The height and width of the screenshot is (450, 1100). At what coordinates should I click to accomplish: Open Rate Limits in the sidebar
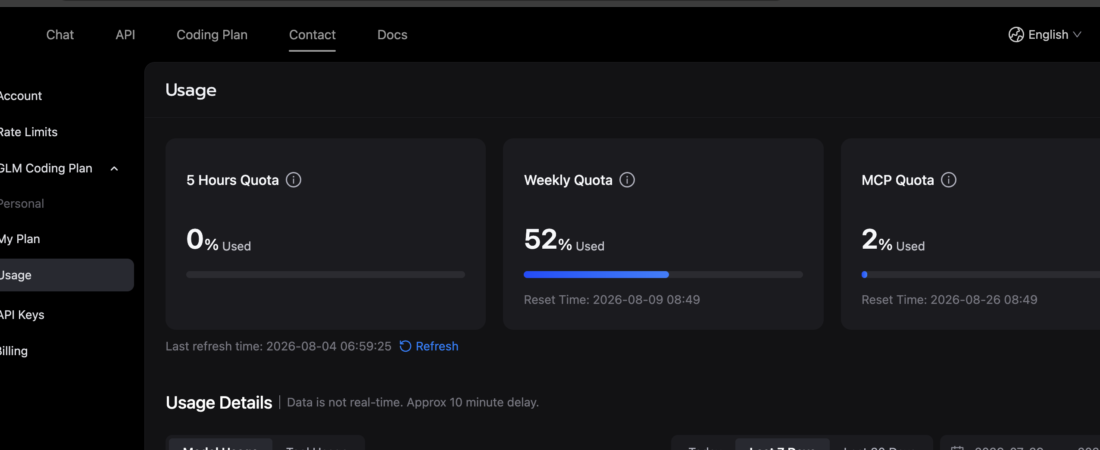27,132
